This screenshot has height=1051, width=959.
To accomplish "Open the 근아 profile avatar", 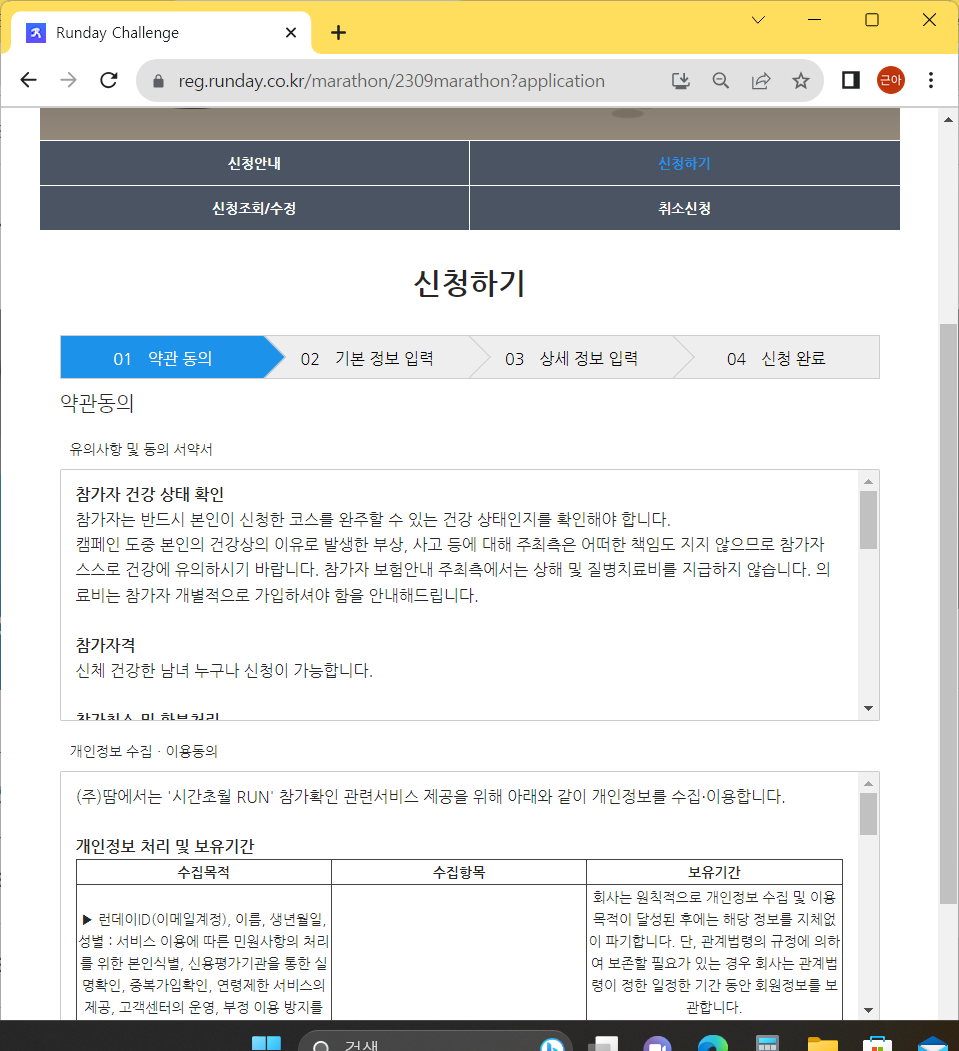I will [890, 80].
